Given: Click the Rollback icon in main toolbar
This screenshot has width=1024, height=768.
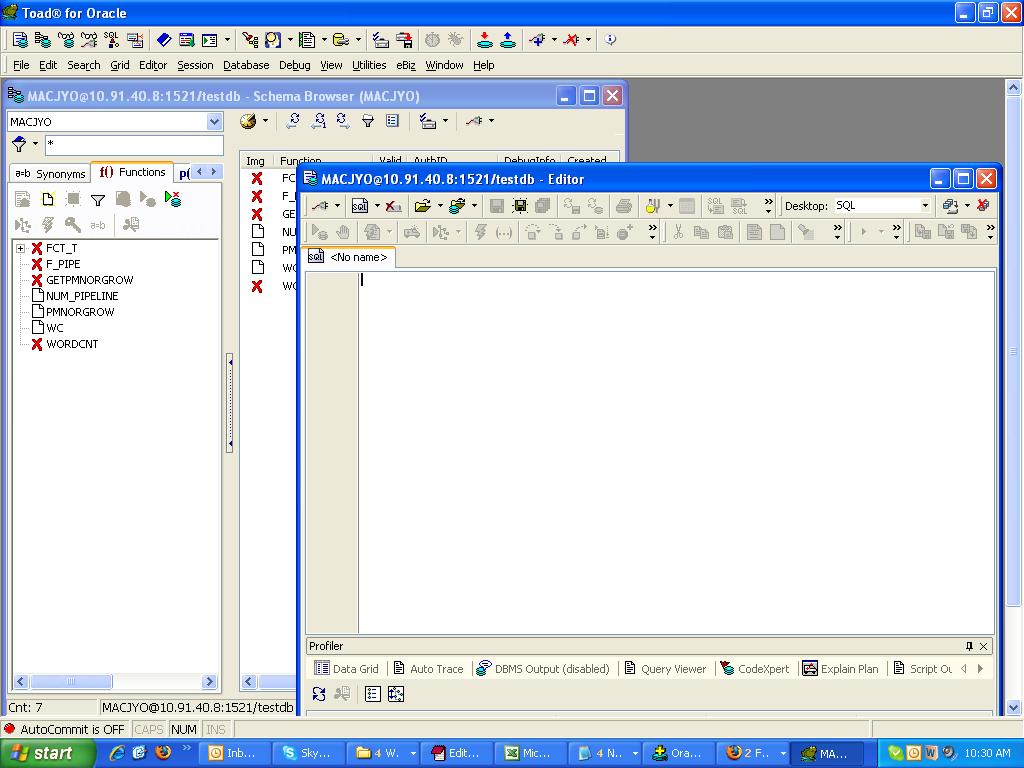Looking at the screenshot, I should pyautogui.click(x=508, y=40).
